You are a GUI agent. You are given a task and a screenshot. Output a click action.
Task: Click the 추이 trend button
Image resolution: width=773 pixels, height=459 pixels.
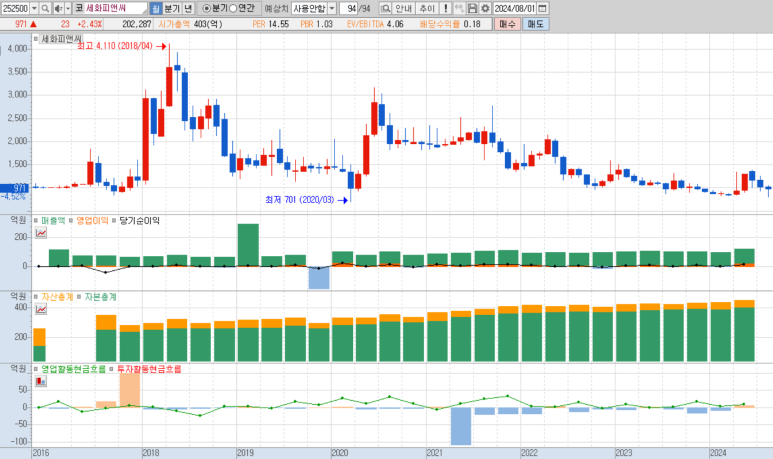click(427, 8)
